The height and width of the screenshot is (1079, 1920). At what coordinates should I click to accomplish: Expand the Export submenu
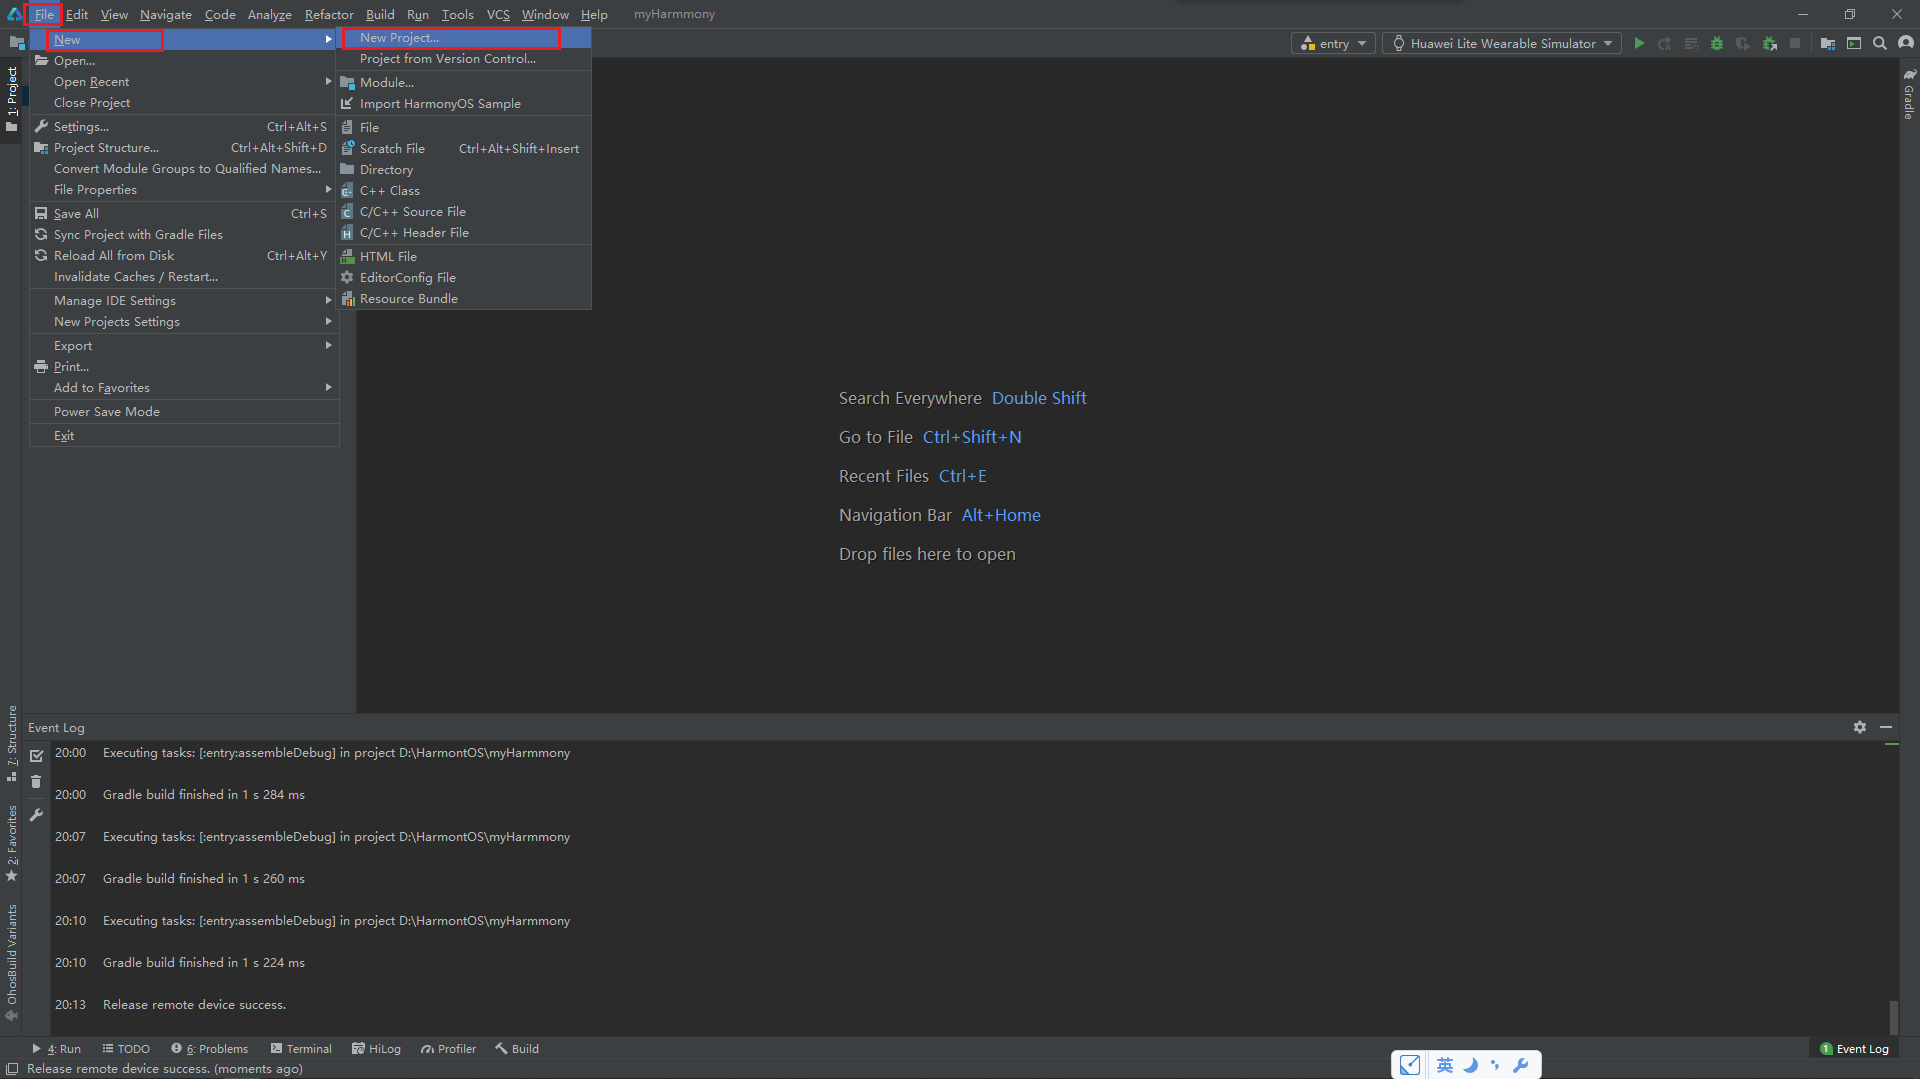[184, 346]
